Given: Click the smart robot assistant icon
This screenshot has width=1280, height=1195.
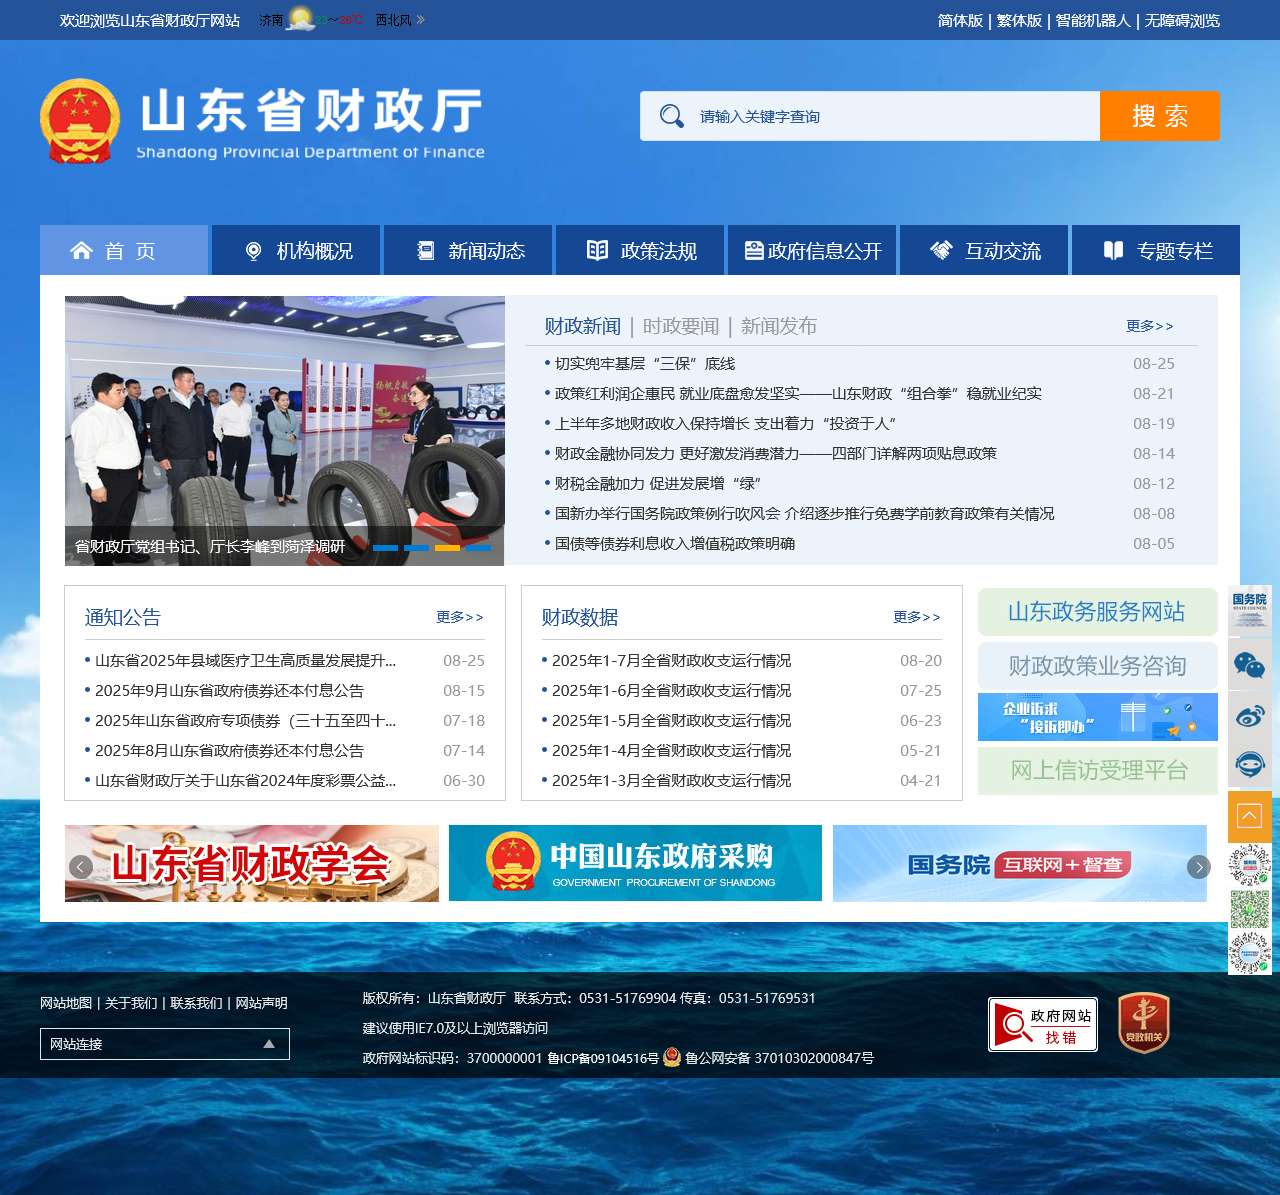Looking at the screenshot, I should (1249, 764).
